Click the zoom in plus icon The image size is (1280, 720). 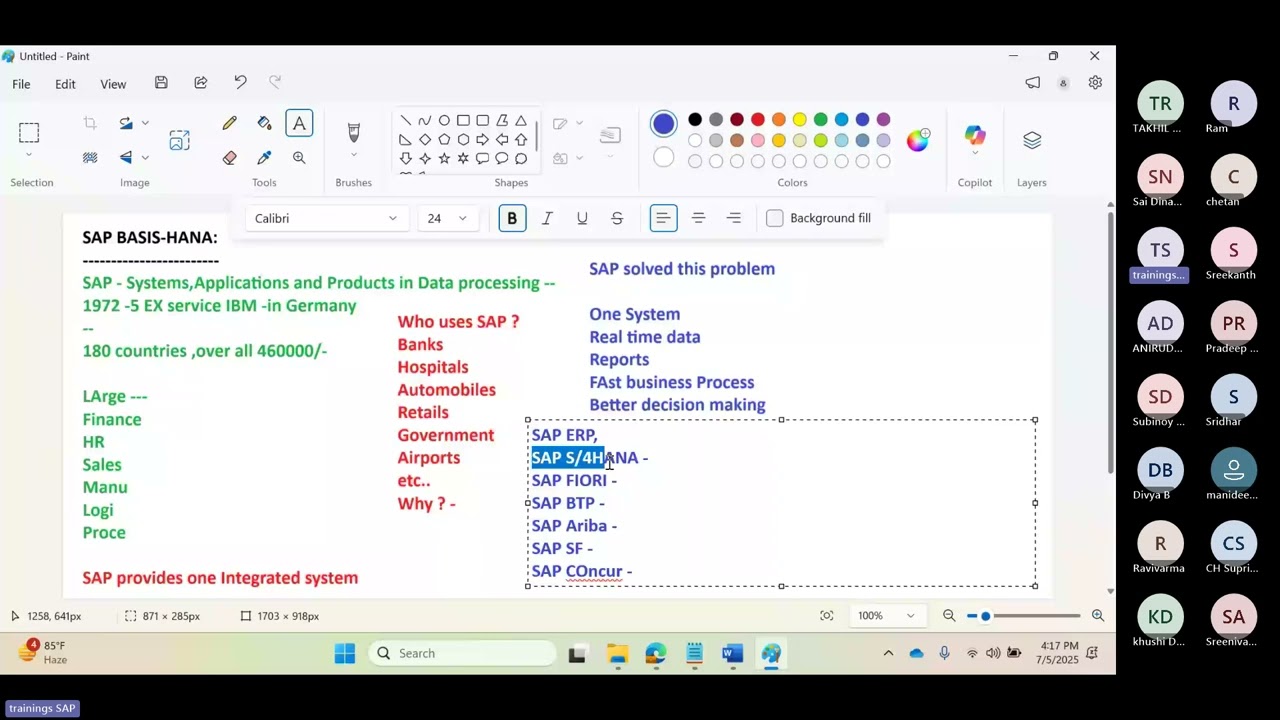(x=1098, y=616)
